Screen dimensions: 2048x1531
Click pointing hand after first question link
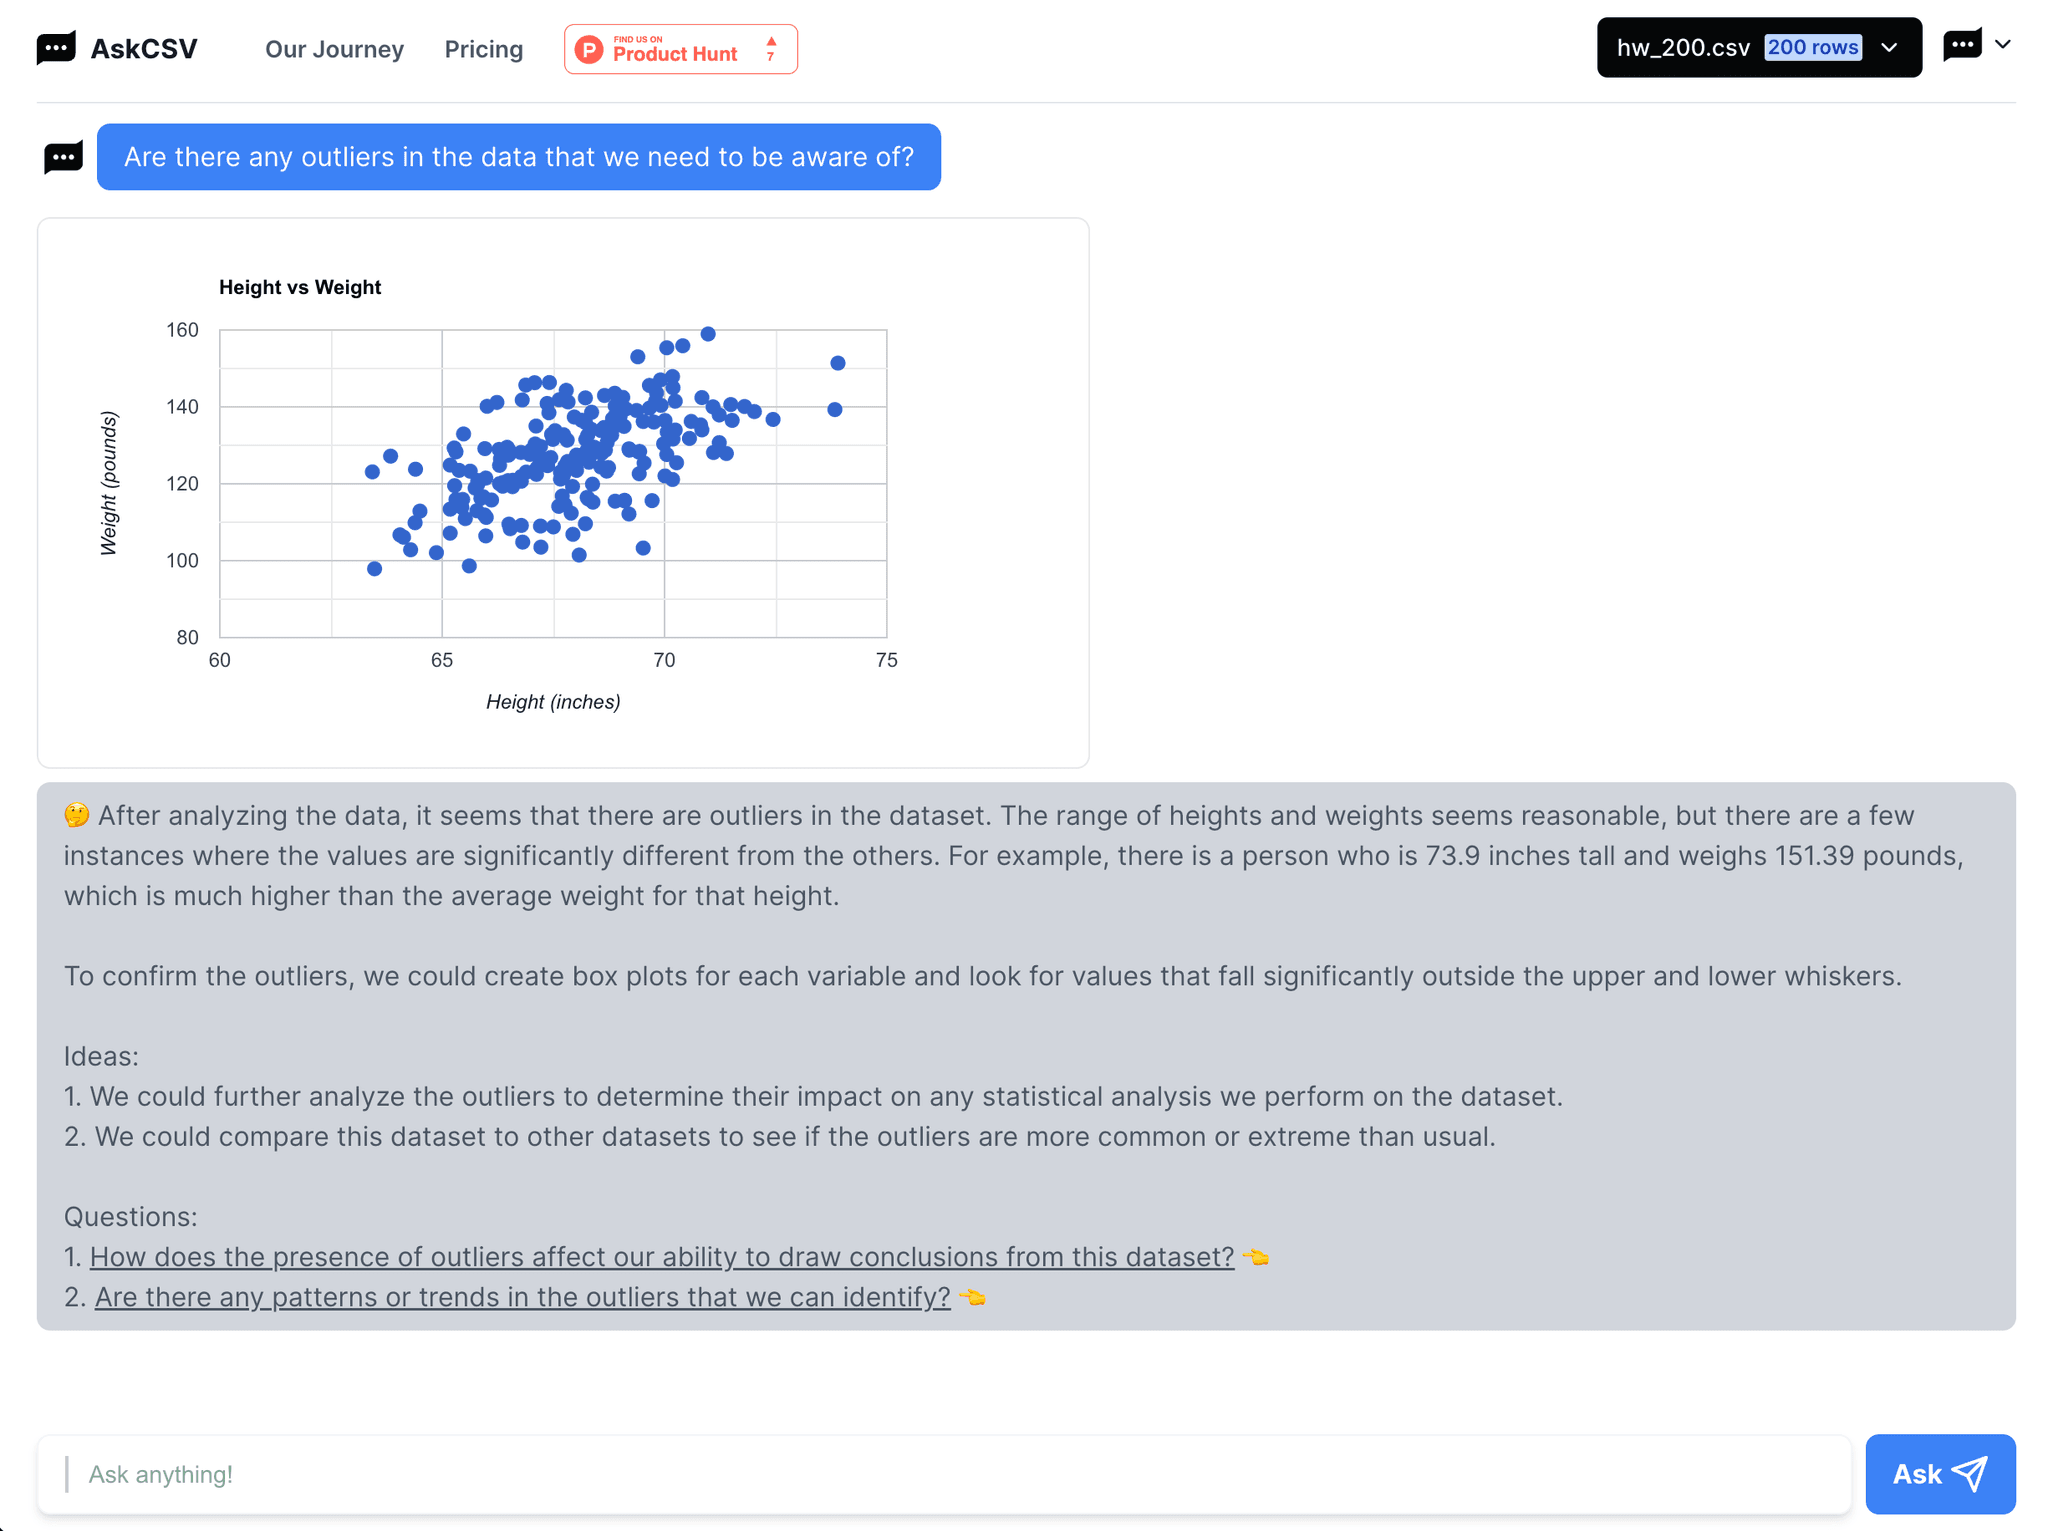click(1255, 1257)
